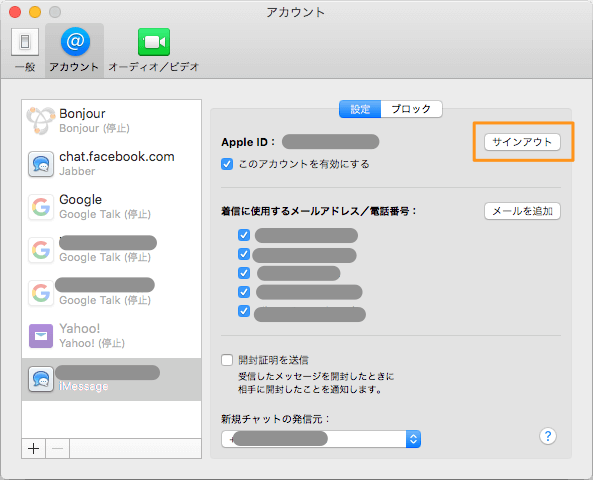Select the iMessage account row

(112, 379)
